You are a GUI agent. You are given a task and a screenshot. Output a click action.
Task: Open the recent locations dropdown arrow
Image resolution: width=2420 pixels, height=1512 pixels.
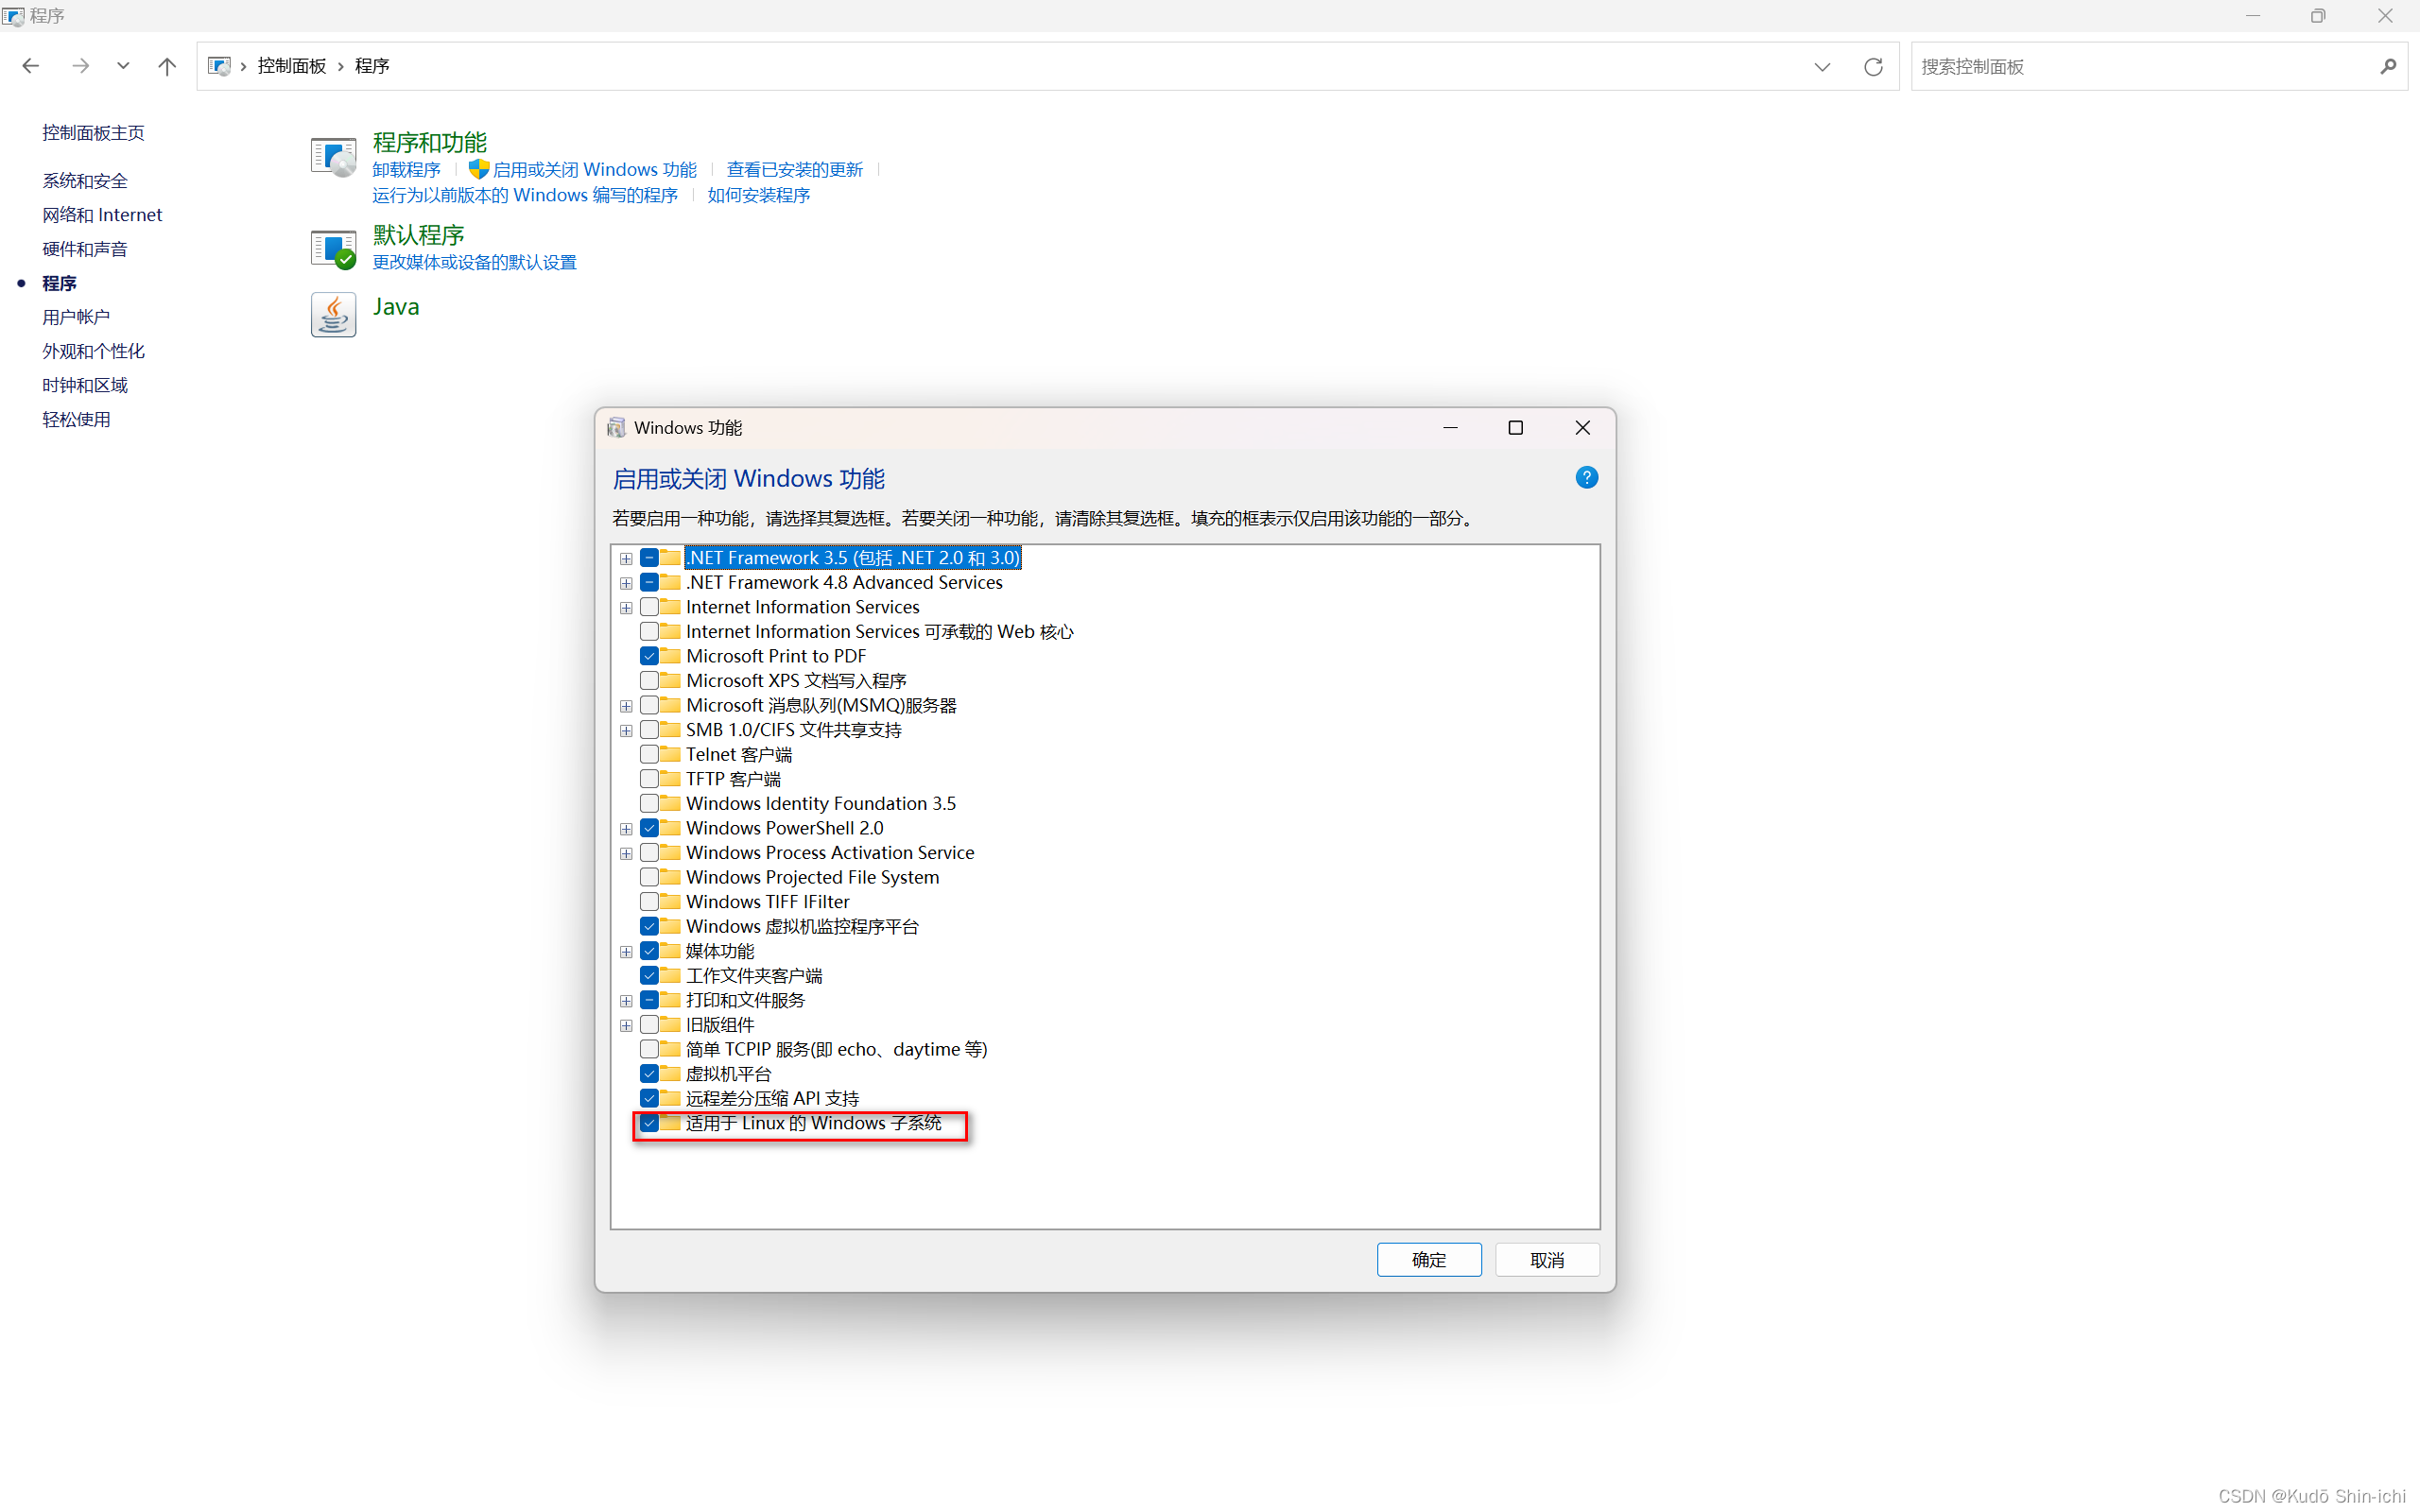[123, 66]
